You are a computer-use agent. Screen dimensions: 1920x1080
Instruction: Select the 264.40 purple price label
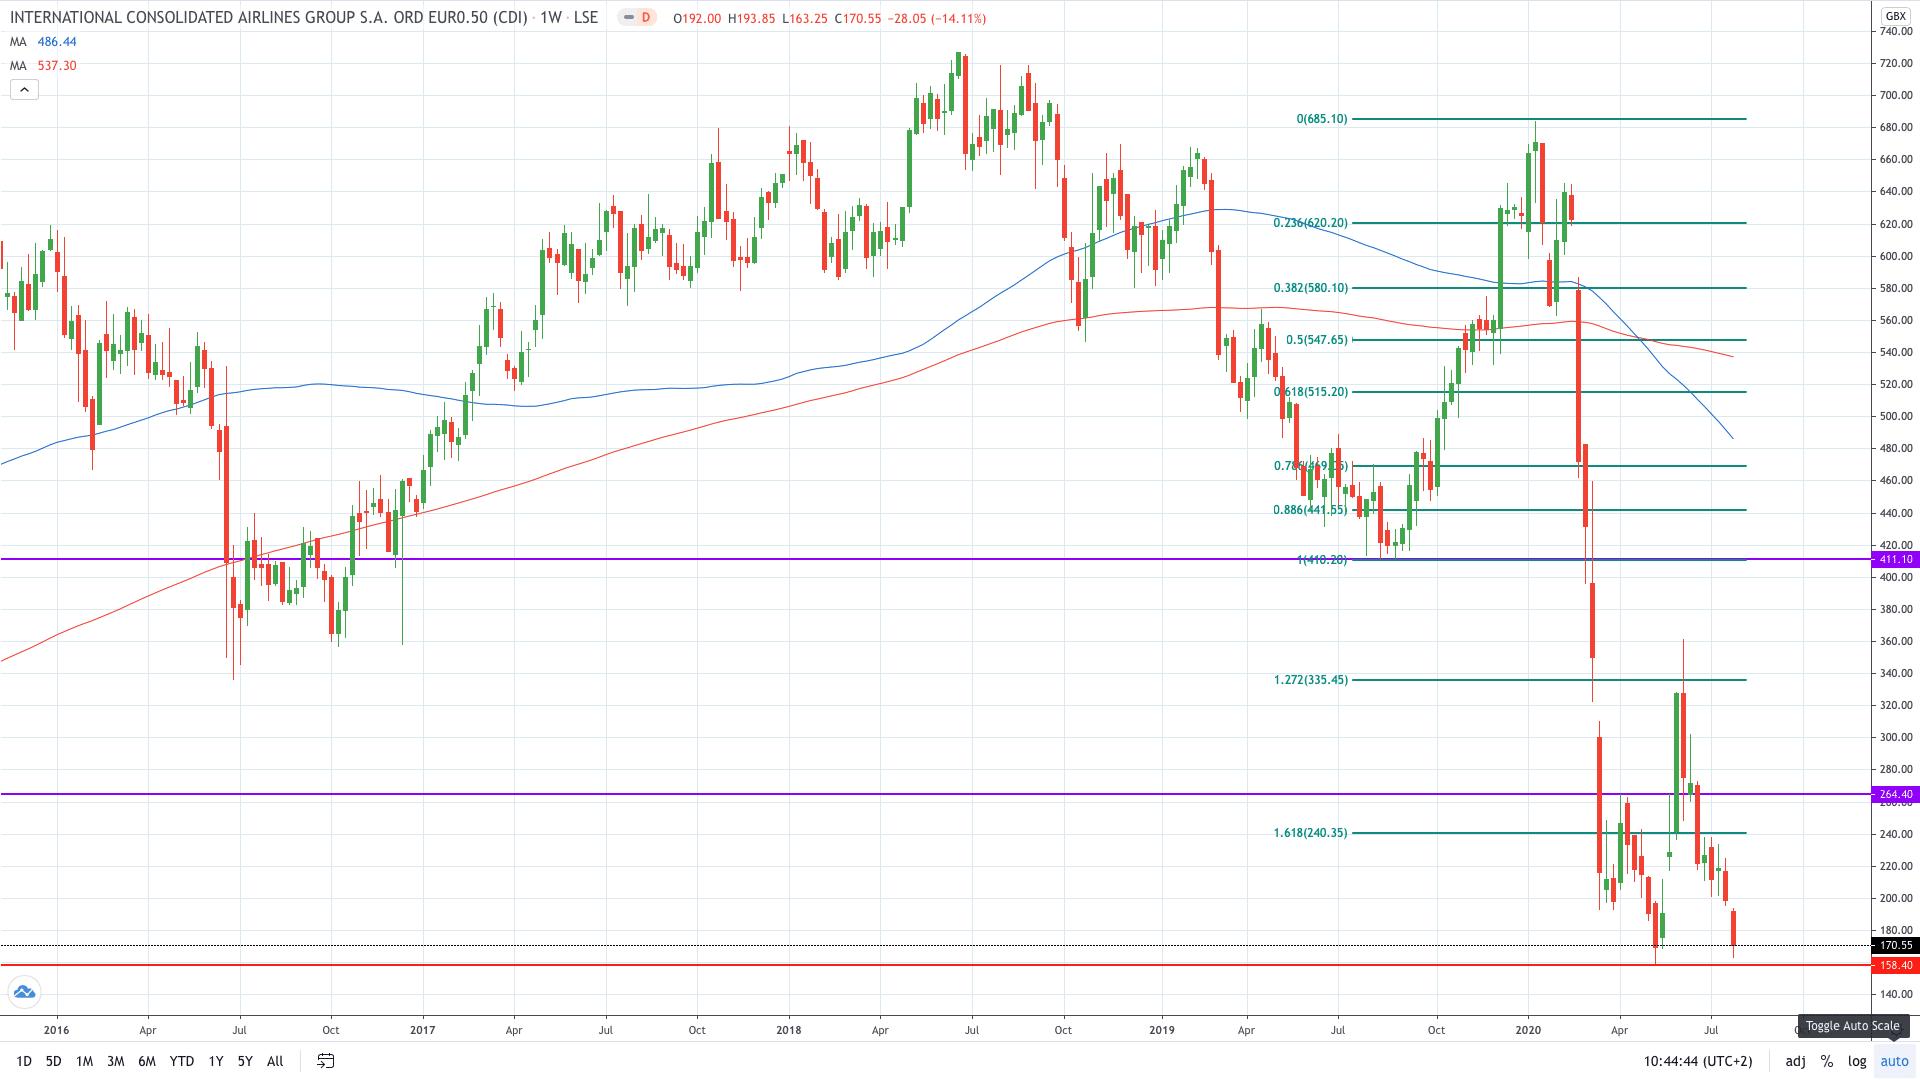pyautogui.click(x=1895, y=794)
